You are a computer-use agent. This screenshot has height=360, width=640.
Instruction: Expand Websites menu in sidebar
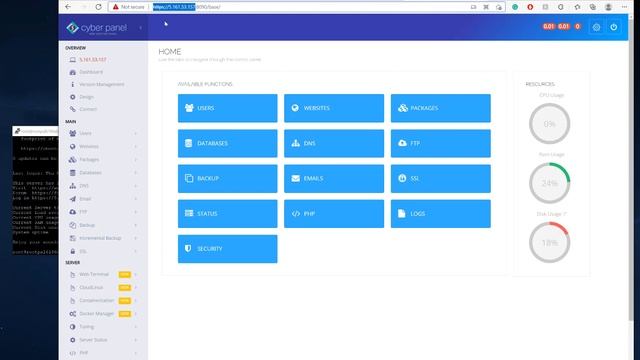pyautogui.click(x=102, y=146)
